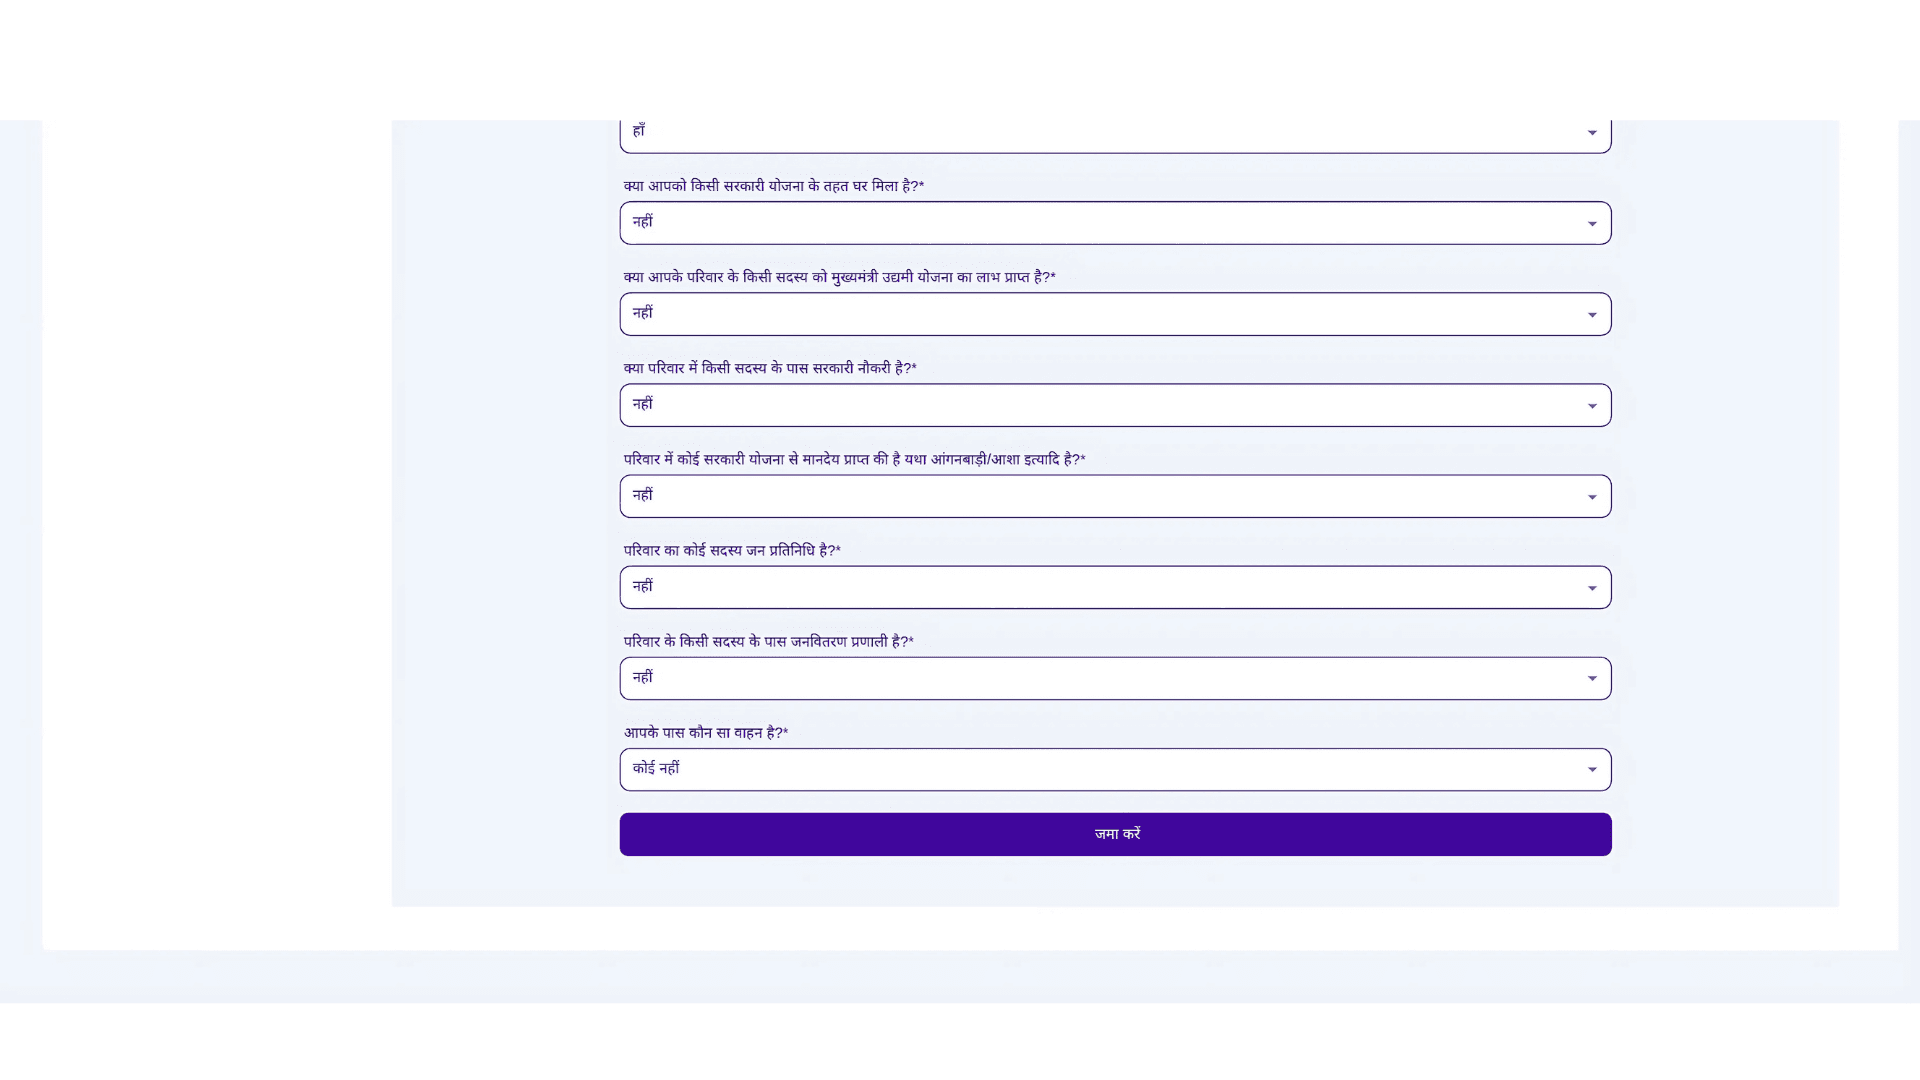
Task: Click the आपके पास कौन सा वाहन है label
Action: point(705,733)
